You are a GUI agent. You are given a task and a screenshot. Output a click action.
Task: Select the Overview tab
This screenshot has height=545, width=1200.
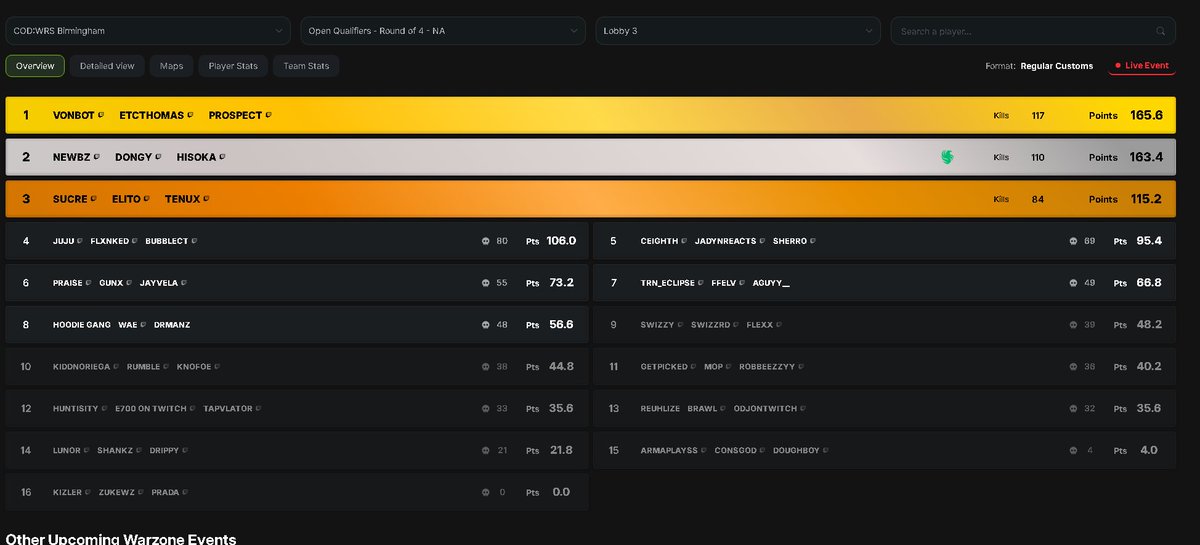pos(35,66)
